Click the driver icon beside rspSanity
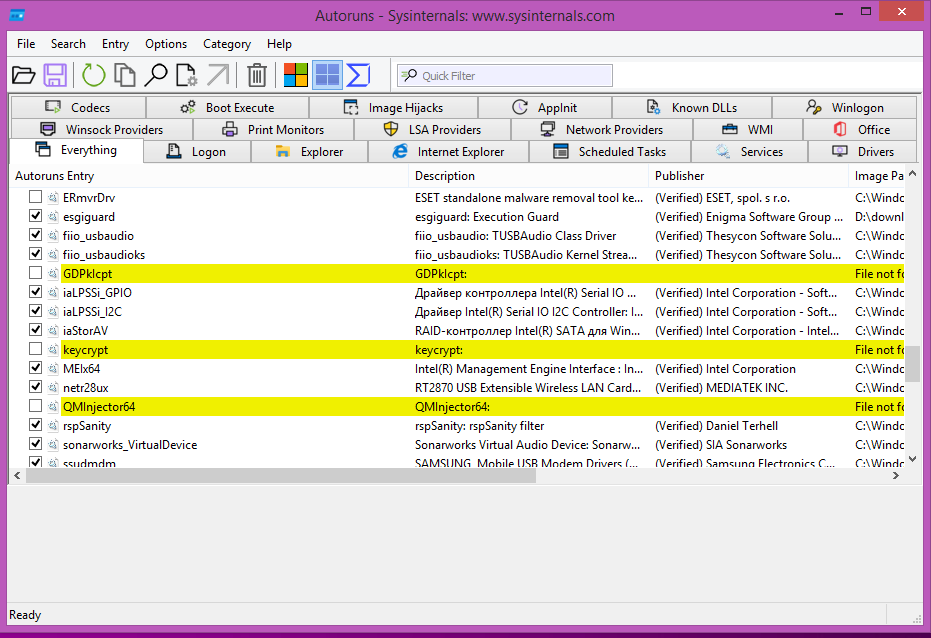The width and height of the screenshot is (931, 638). 53,426
